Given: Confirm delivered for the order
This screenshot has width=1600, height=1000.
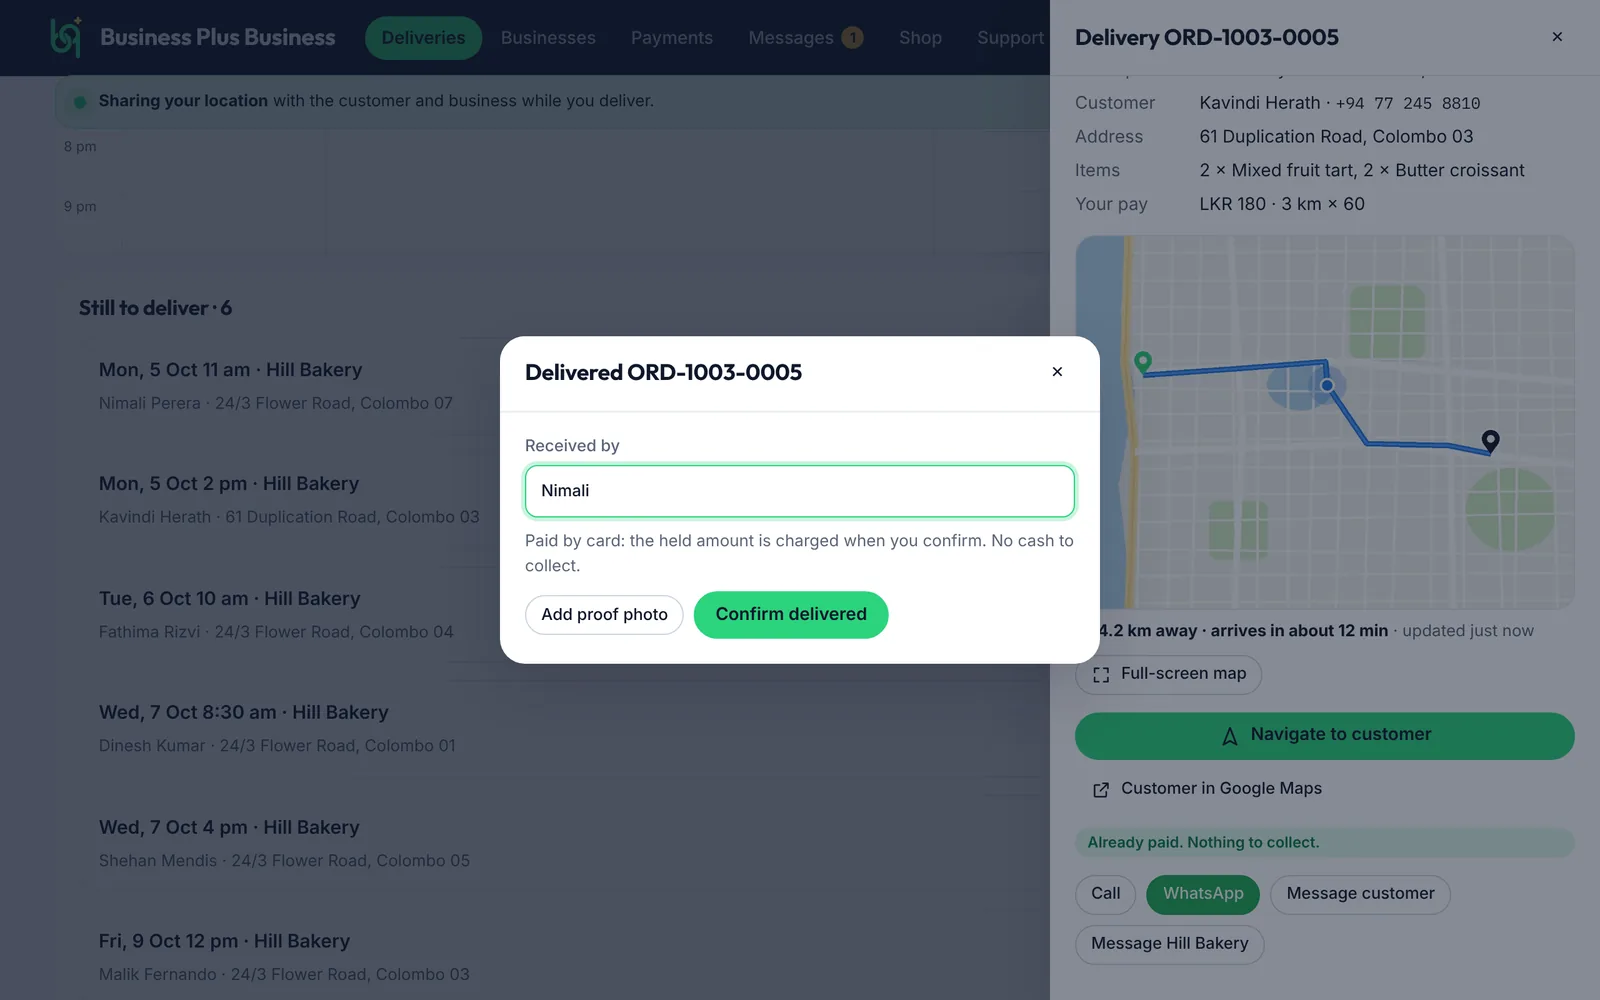Looking at the screenshot, I should pos(791,615).
